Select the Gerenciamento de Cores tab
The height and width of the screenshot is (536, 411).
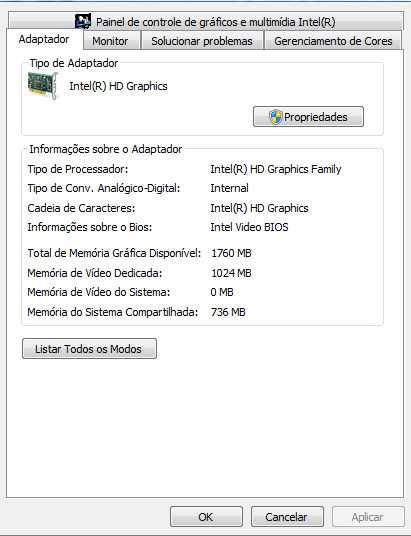pos(333,41)
